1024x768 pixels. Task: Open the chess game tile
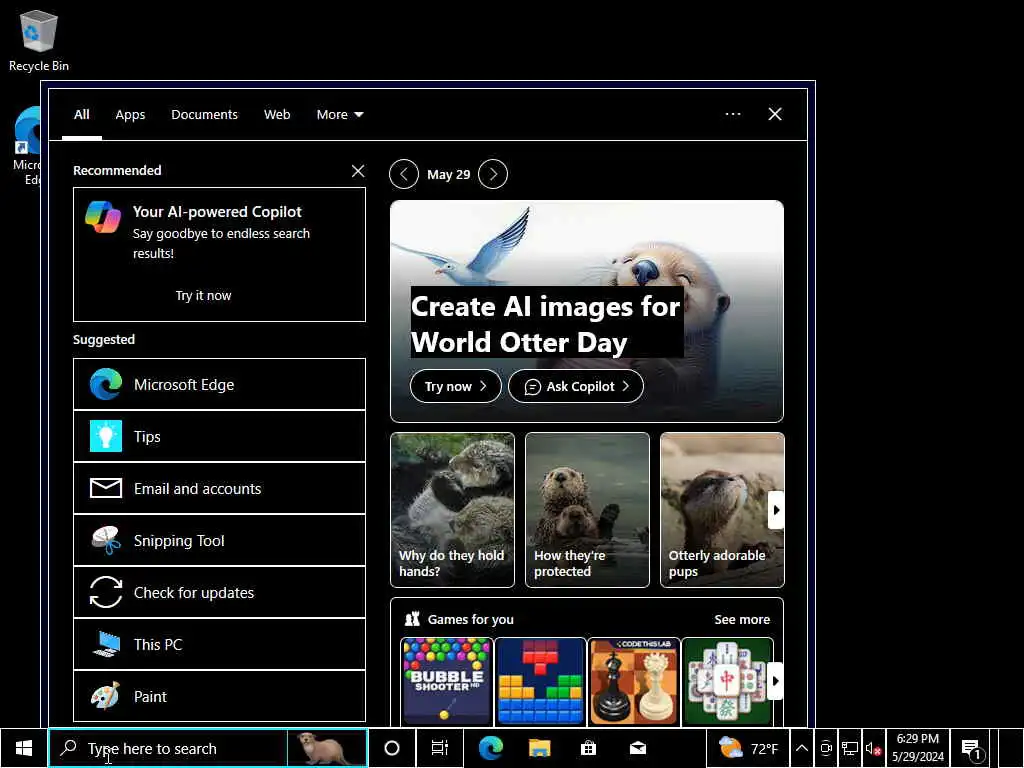634,681
